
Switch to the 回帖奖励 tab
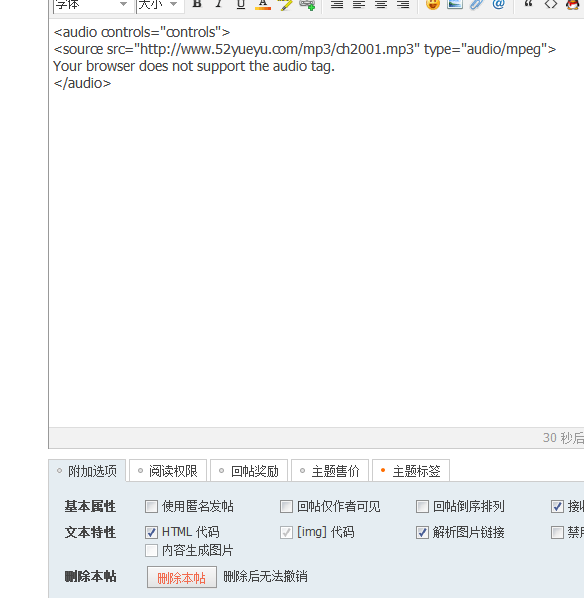pos(249,471)
